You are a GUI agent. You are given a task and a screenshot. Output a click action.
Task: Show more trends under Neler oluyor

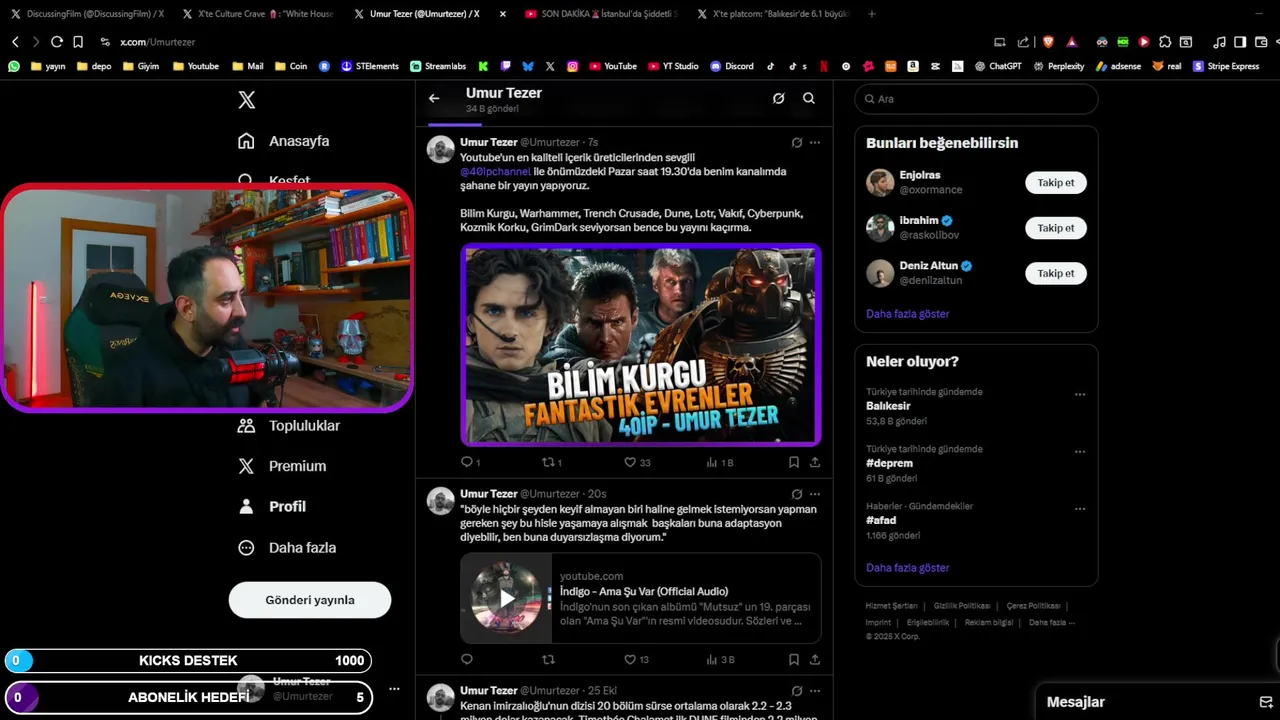(x=908, y=568)
